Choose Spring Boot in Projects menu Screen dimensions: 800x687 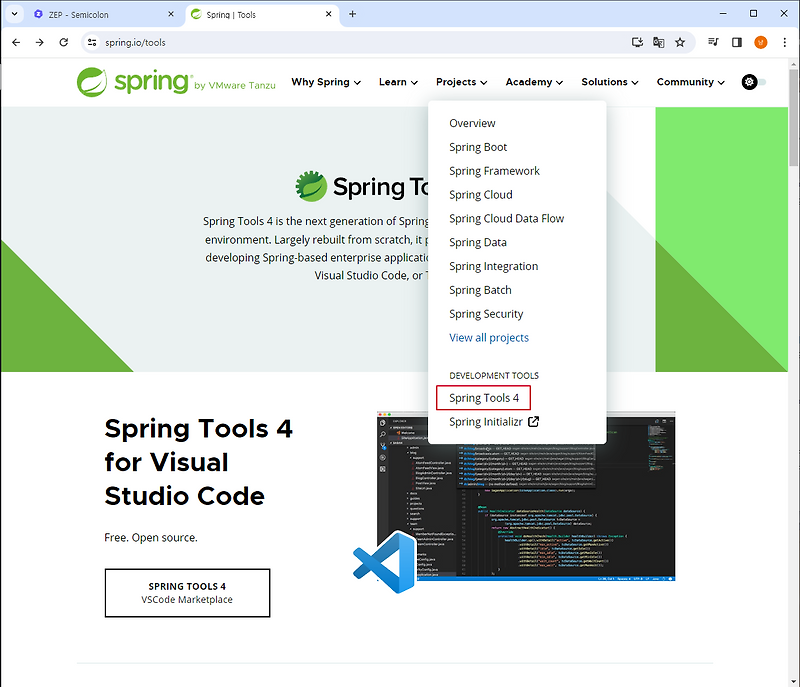[x=478, y=147]
